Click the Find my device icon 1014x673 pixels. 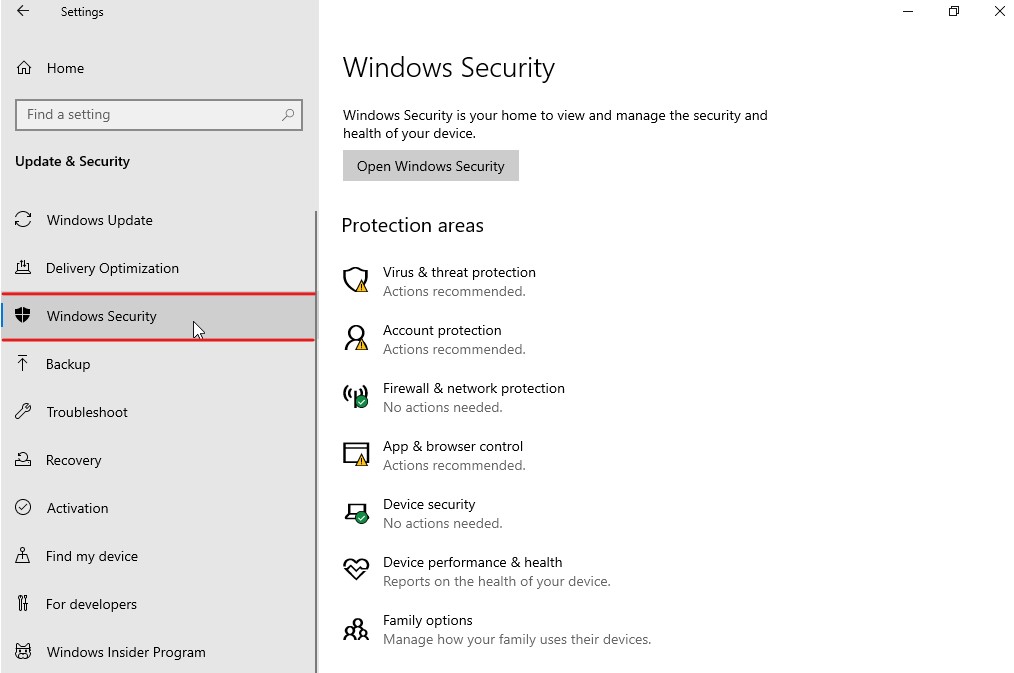point(23,555)
